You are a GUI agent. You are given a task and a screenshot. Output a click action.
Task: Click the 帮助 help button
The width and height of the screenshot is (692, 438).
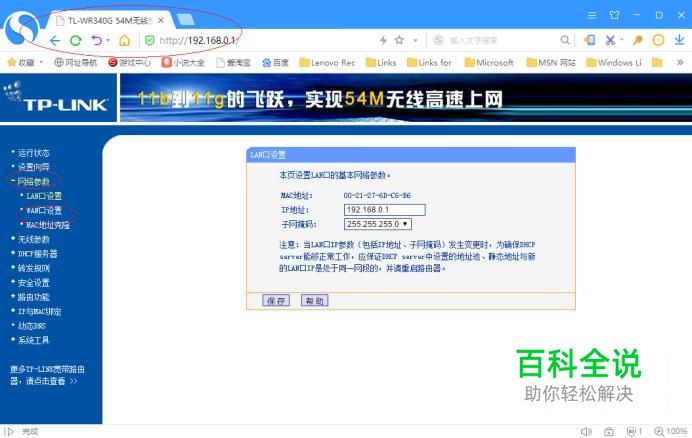[315, 301]
